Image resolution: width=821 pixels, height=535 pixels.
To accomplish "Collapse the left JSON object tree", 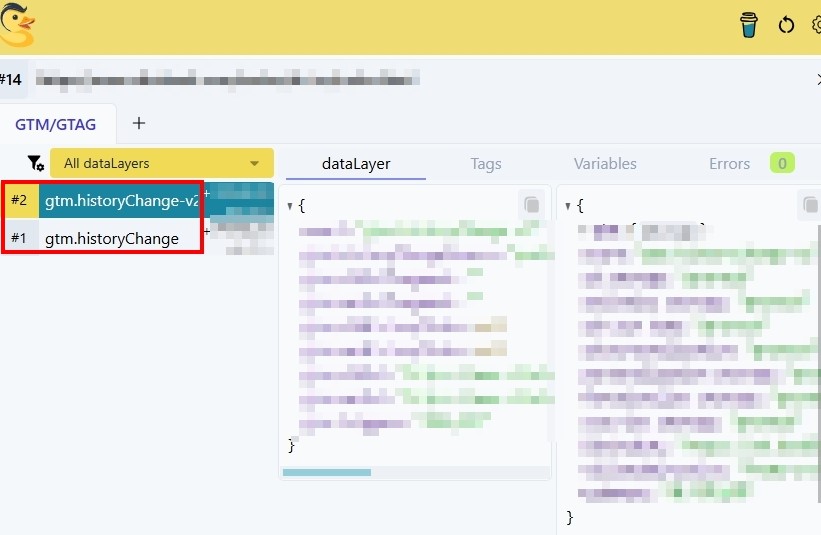I will pyautogui.click(x=289, y=206).
